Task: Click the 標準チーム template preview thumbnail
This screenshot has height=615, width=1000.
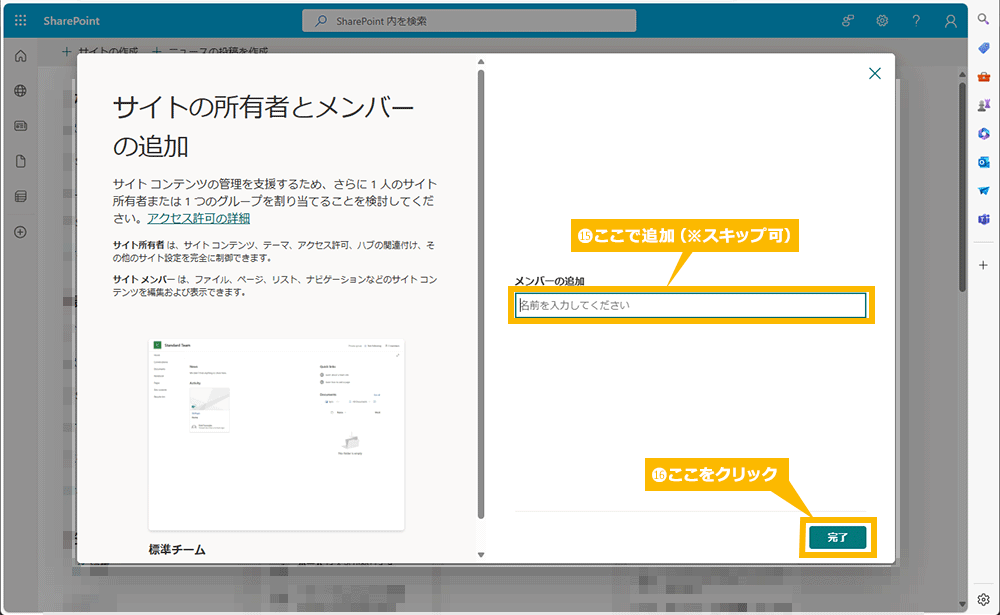Action: (276, 434)
